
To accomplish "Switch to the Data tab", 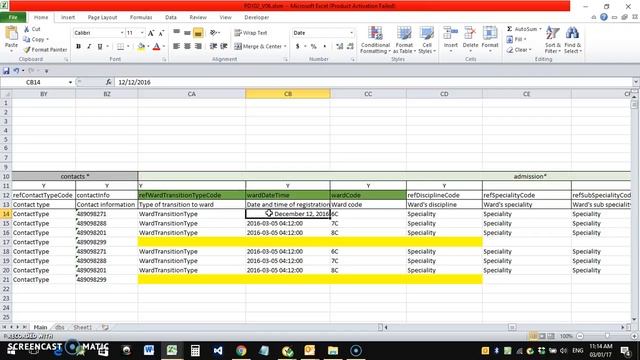I will (x=171, y=18).
